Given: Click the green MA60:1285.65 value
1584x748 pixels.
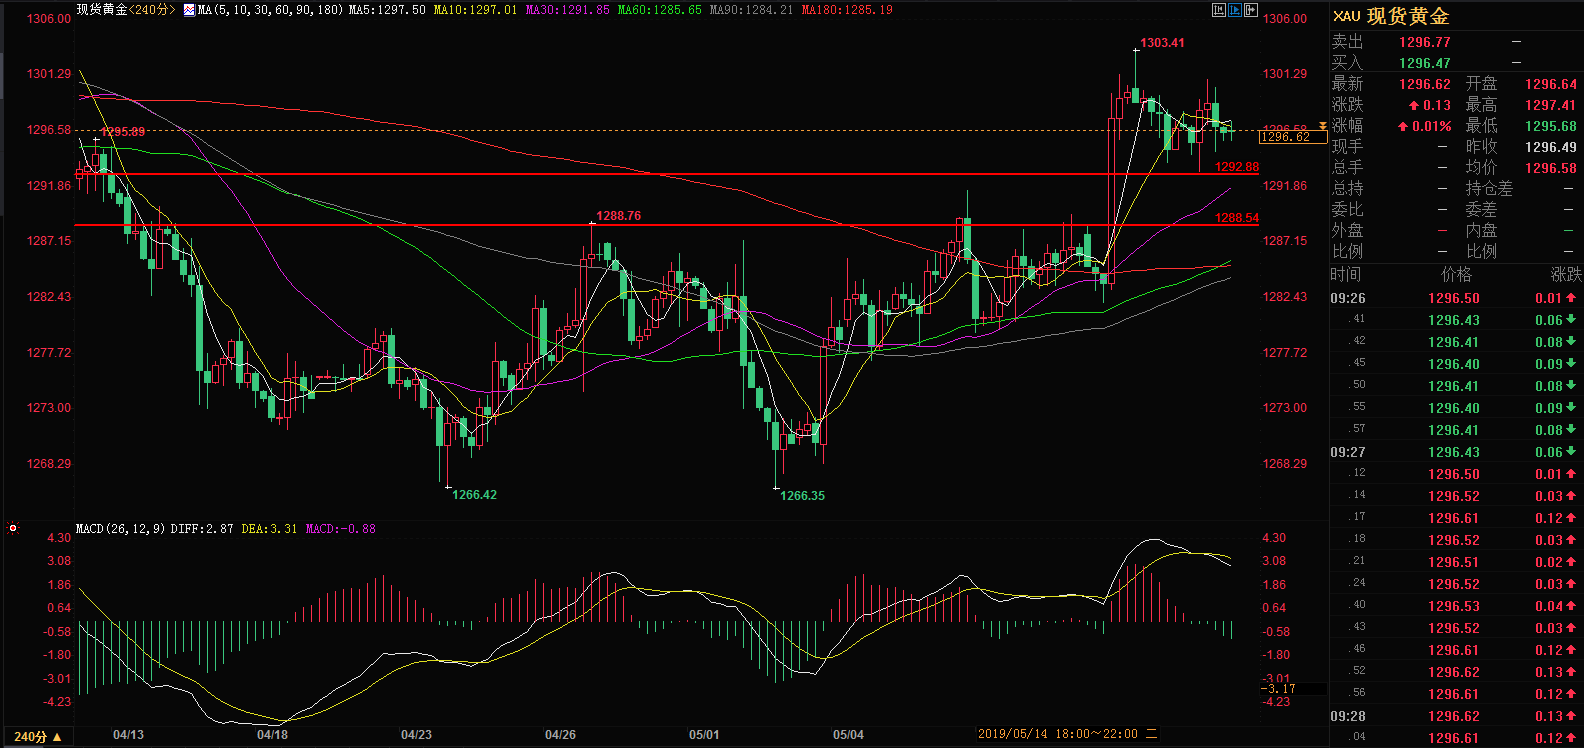Looking at the screenshot, I should pos(659,10).
